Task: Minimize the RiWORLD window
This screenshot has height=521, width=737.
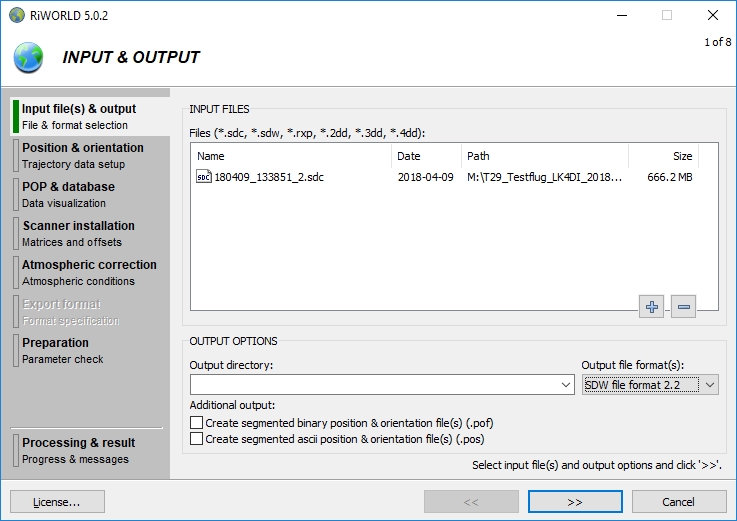Action: [622, 15]
